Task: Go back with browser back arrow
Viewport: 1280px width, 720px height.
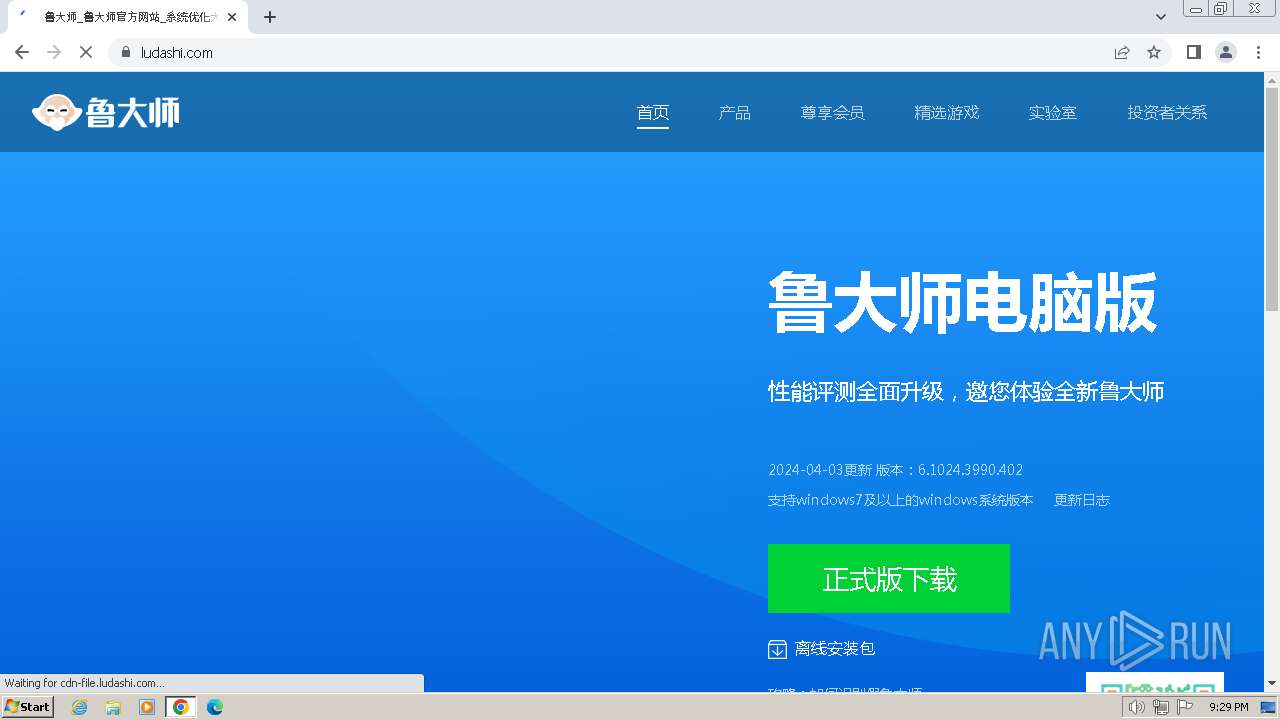Action: pyautogui.click(x=22, y=52)
